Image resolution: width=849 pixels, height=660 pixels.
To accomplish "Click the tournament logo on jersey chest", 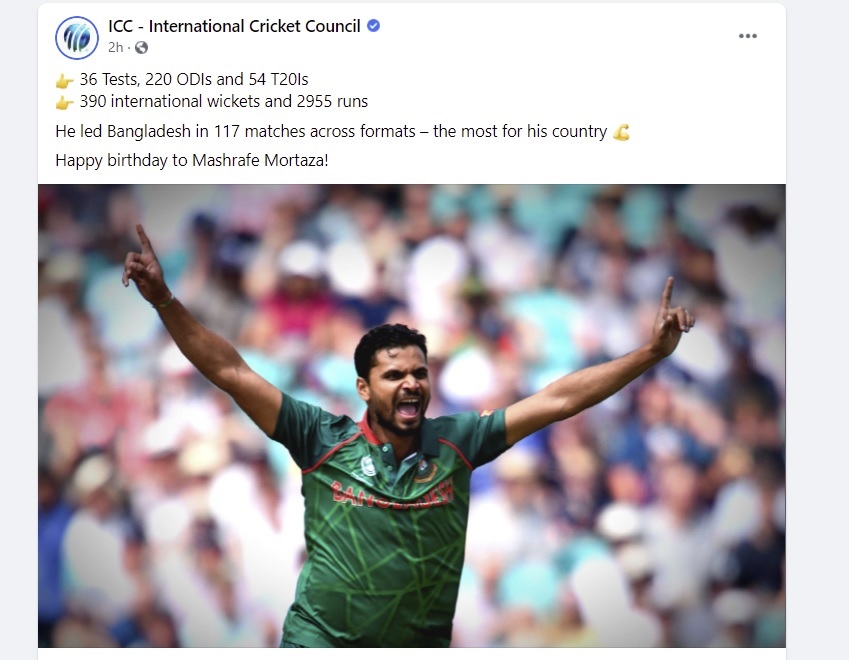I will tap(369, 466).
